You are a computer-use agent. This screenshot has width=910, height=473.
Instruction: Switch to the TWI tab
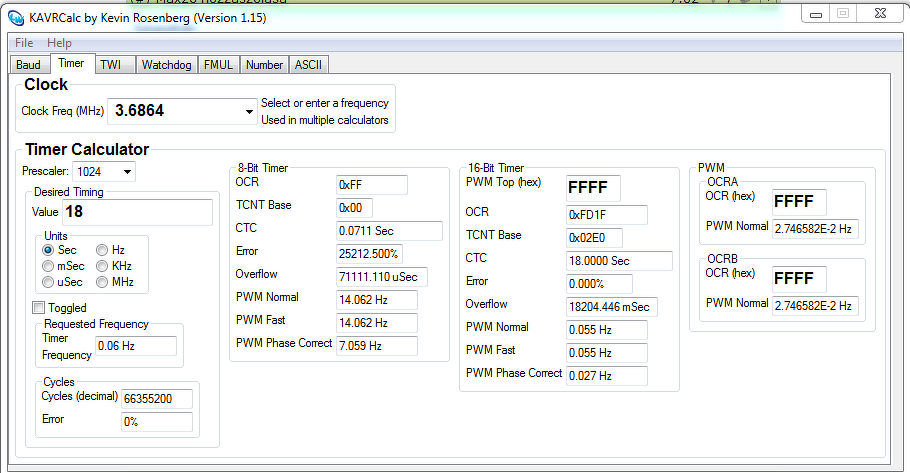(x=110, y=65)
